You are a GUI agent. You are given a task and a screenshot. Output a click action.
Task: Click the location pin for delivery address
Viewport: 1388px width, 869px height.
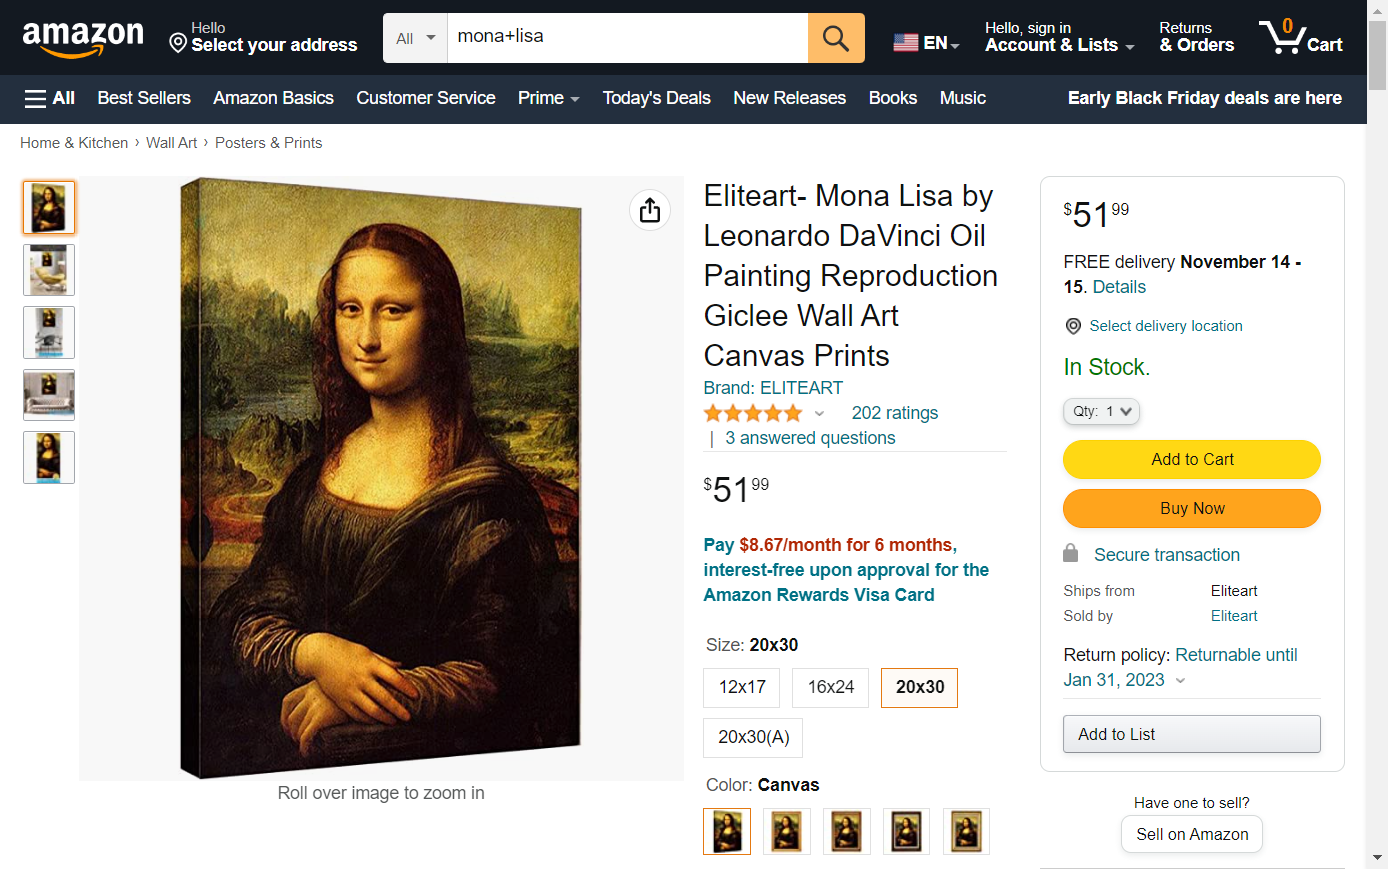[178, 43]
